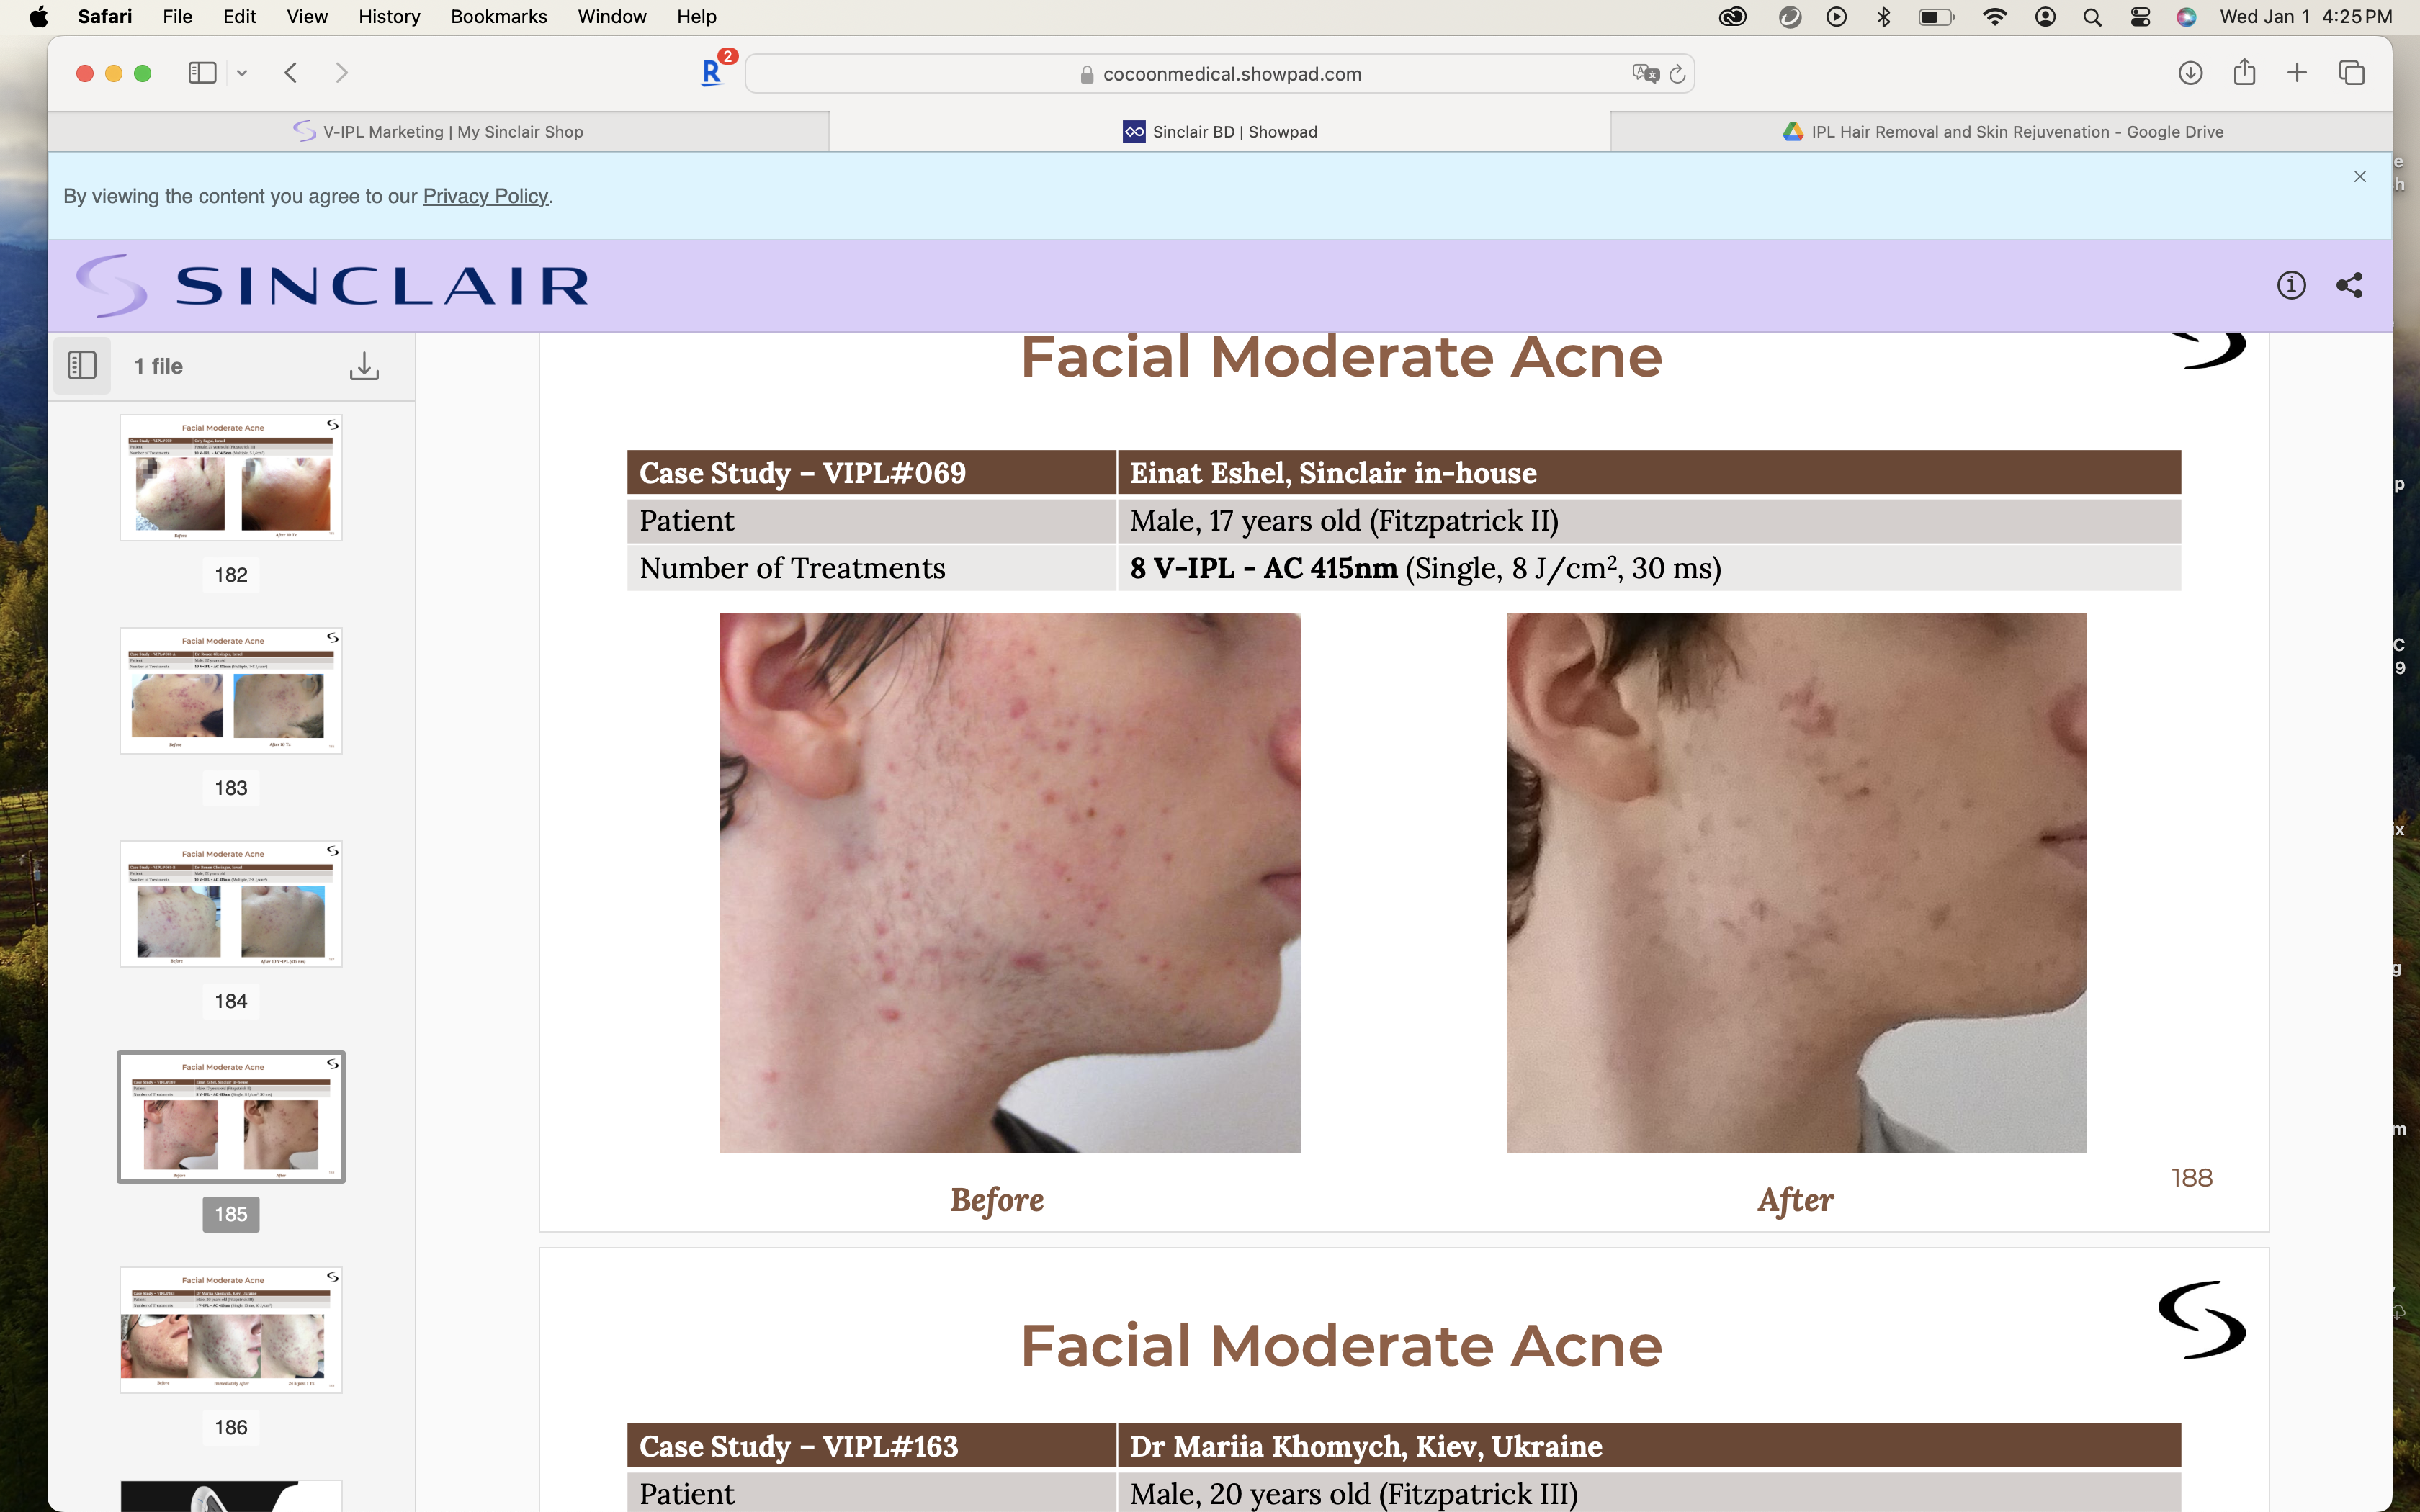Open the Safari menu

[x=105, y=17]
